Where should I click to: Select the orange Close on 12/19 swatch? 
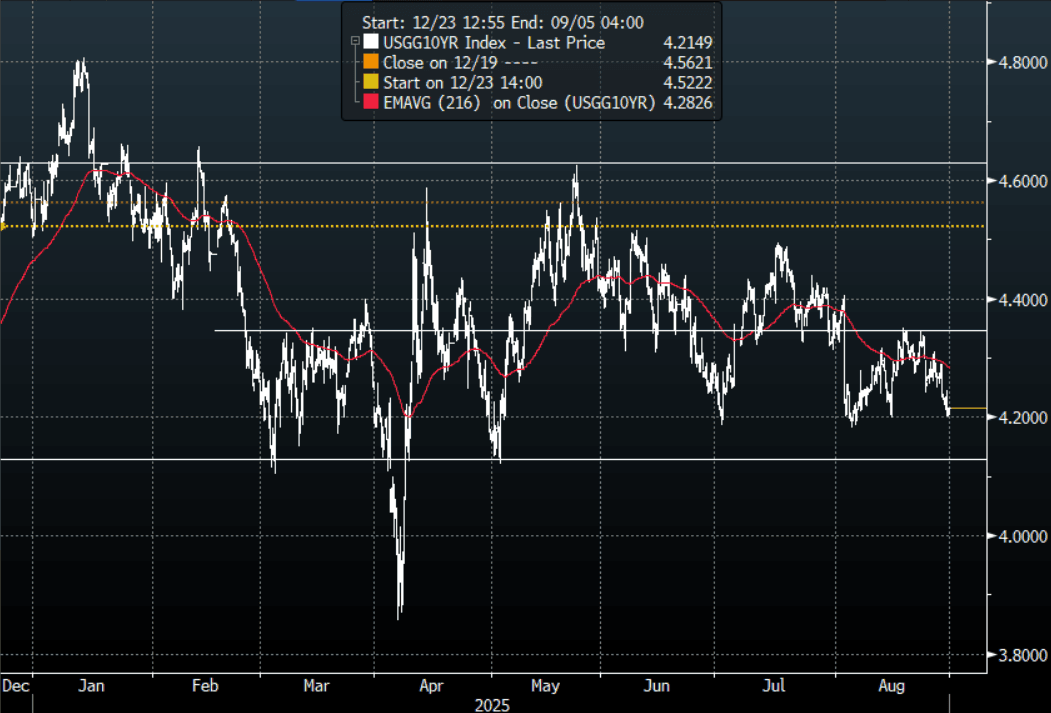(x=372, y=63)
